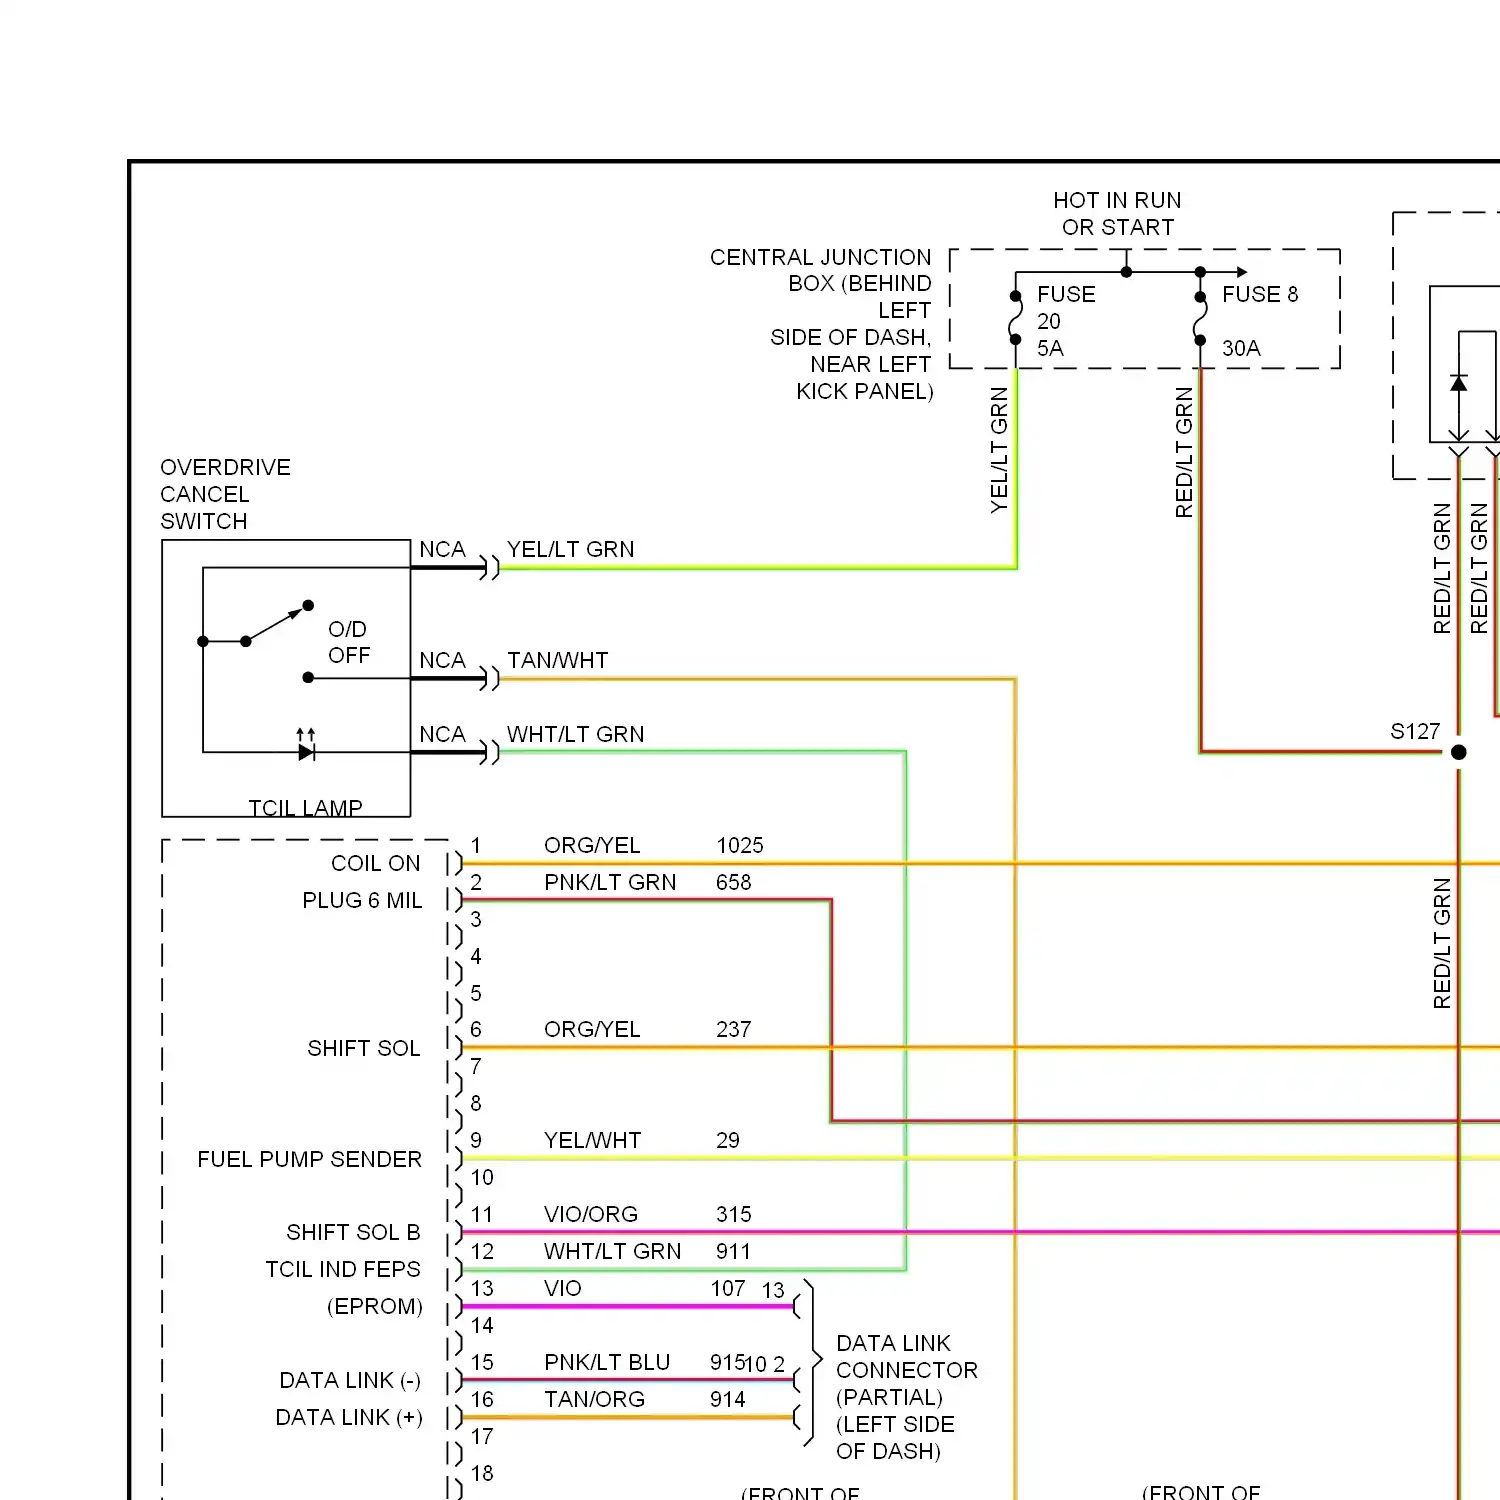This screenshot has height=1500, width=1500.
Task: Click the "(EPROM)" label
Action: pyautogui.click(x=375, y=1306)
